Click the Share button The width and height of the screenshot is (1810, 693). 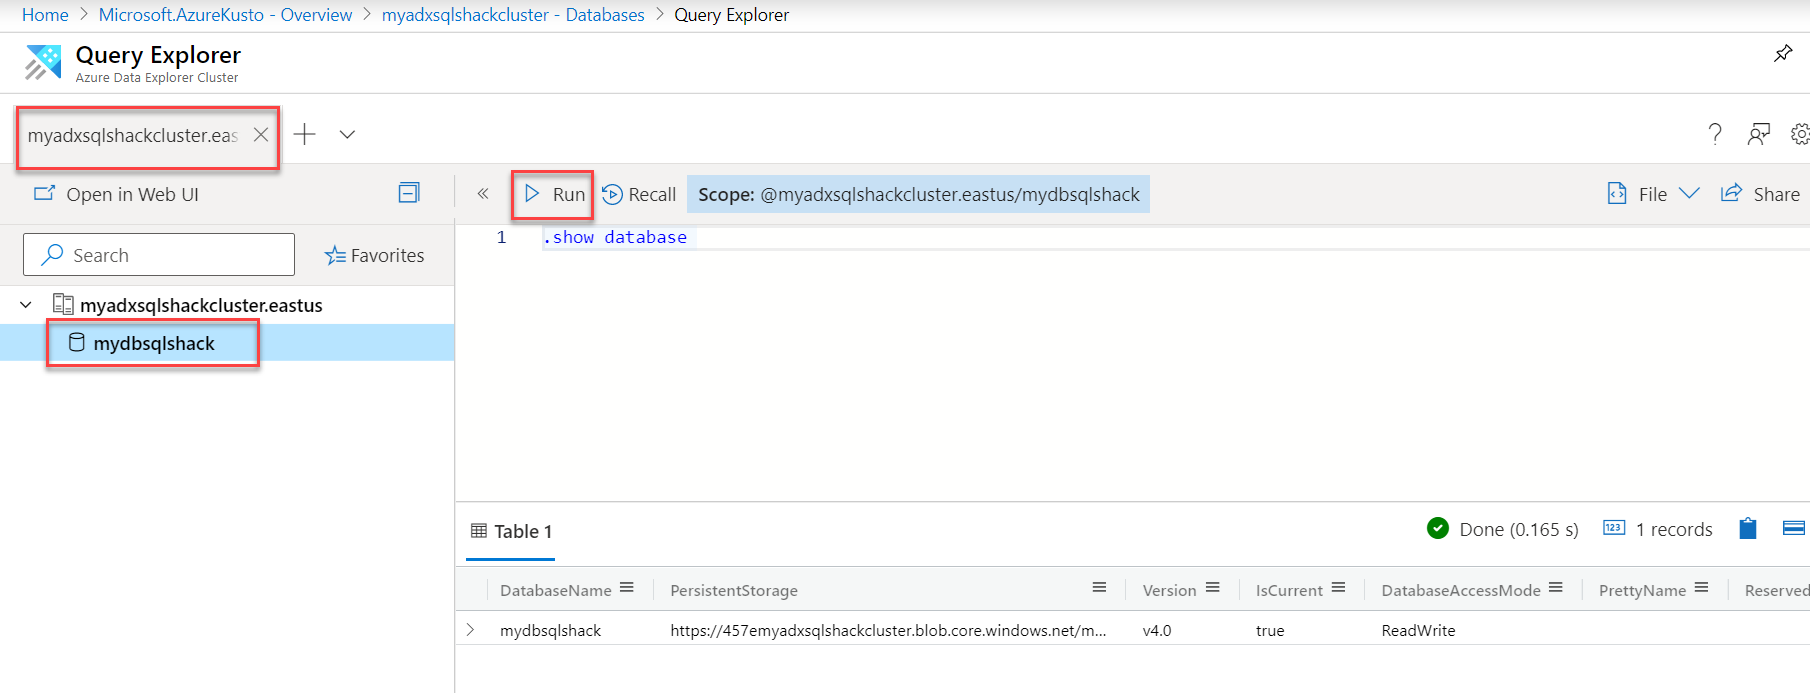[x=1760, y=194]
